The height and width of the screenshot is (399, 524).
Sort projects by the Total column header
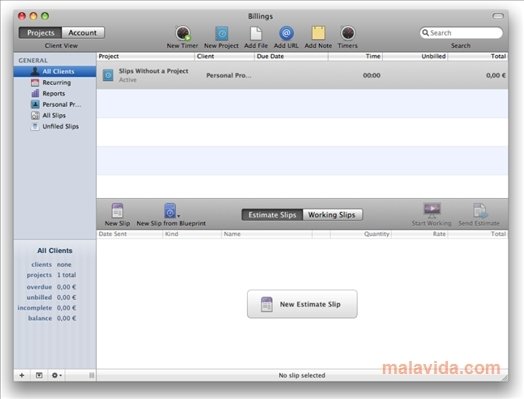click(478, 56)
